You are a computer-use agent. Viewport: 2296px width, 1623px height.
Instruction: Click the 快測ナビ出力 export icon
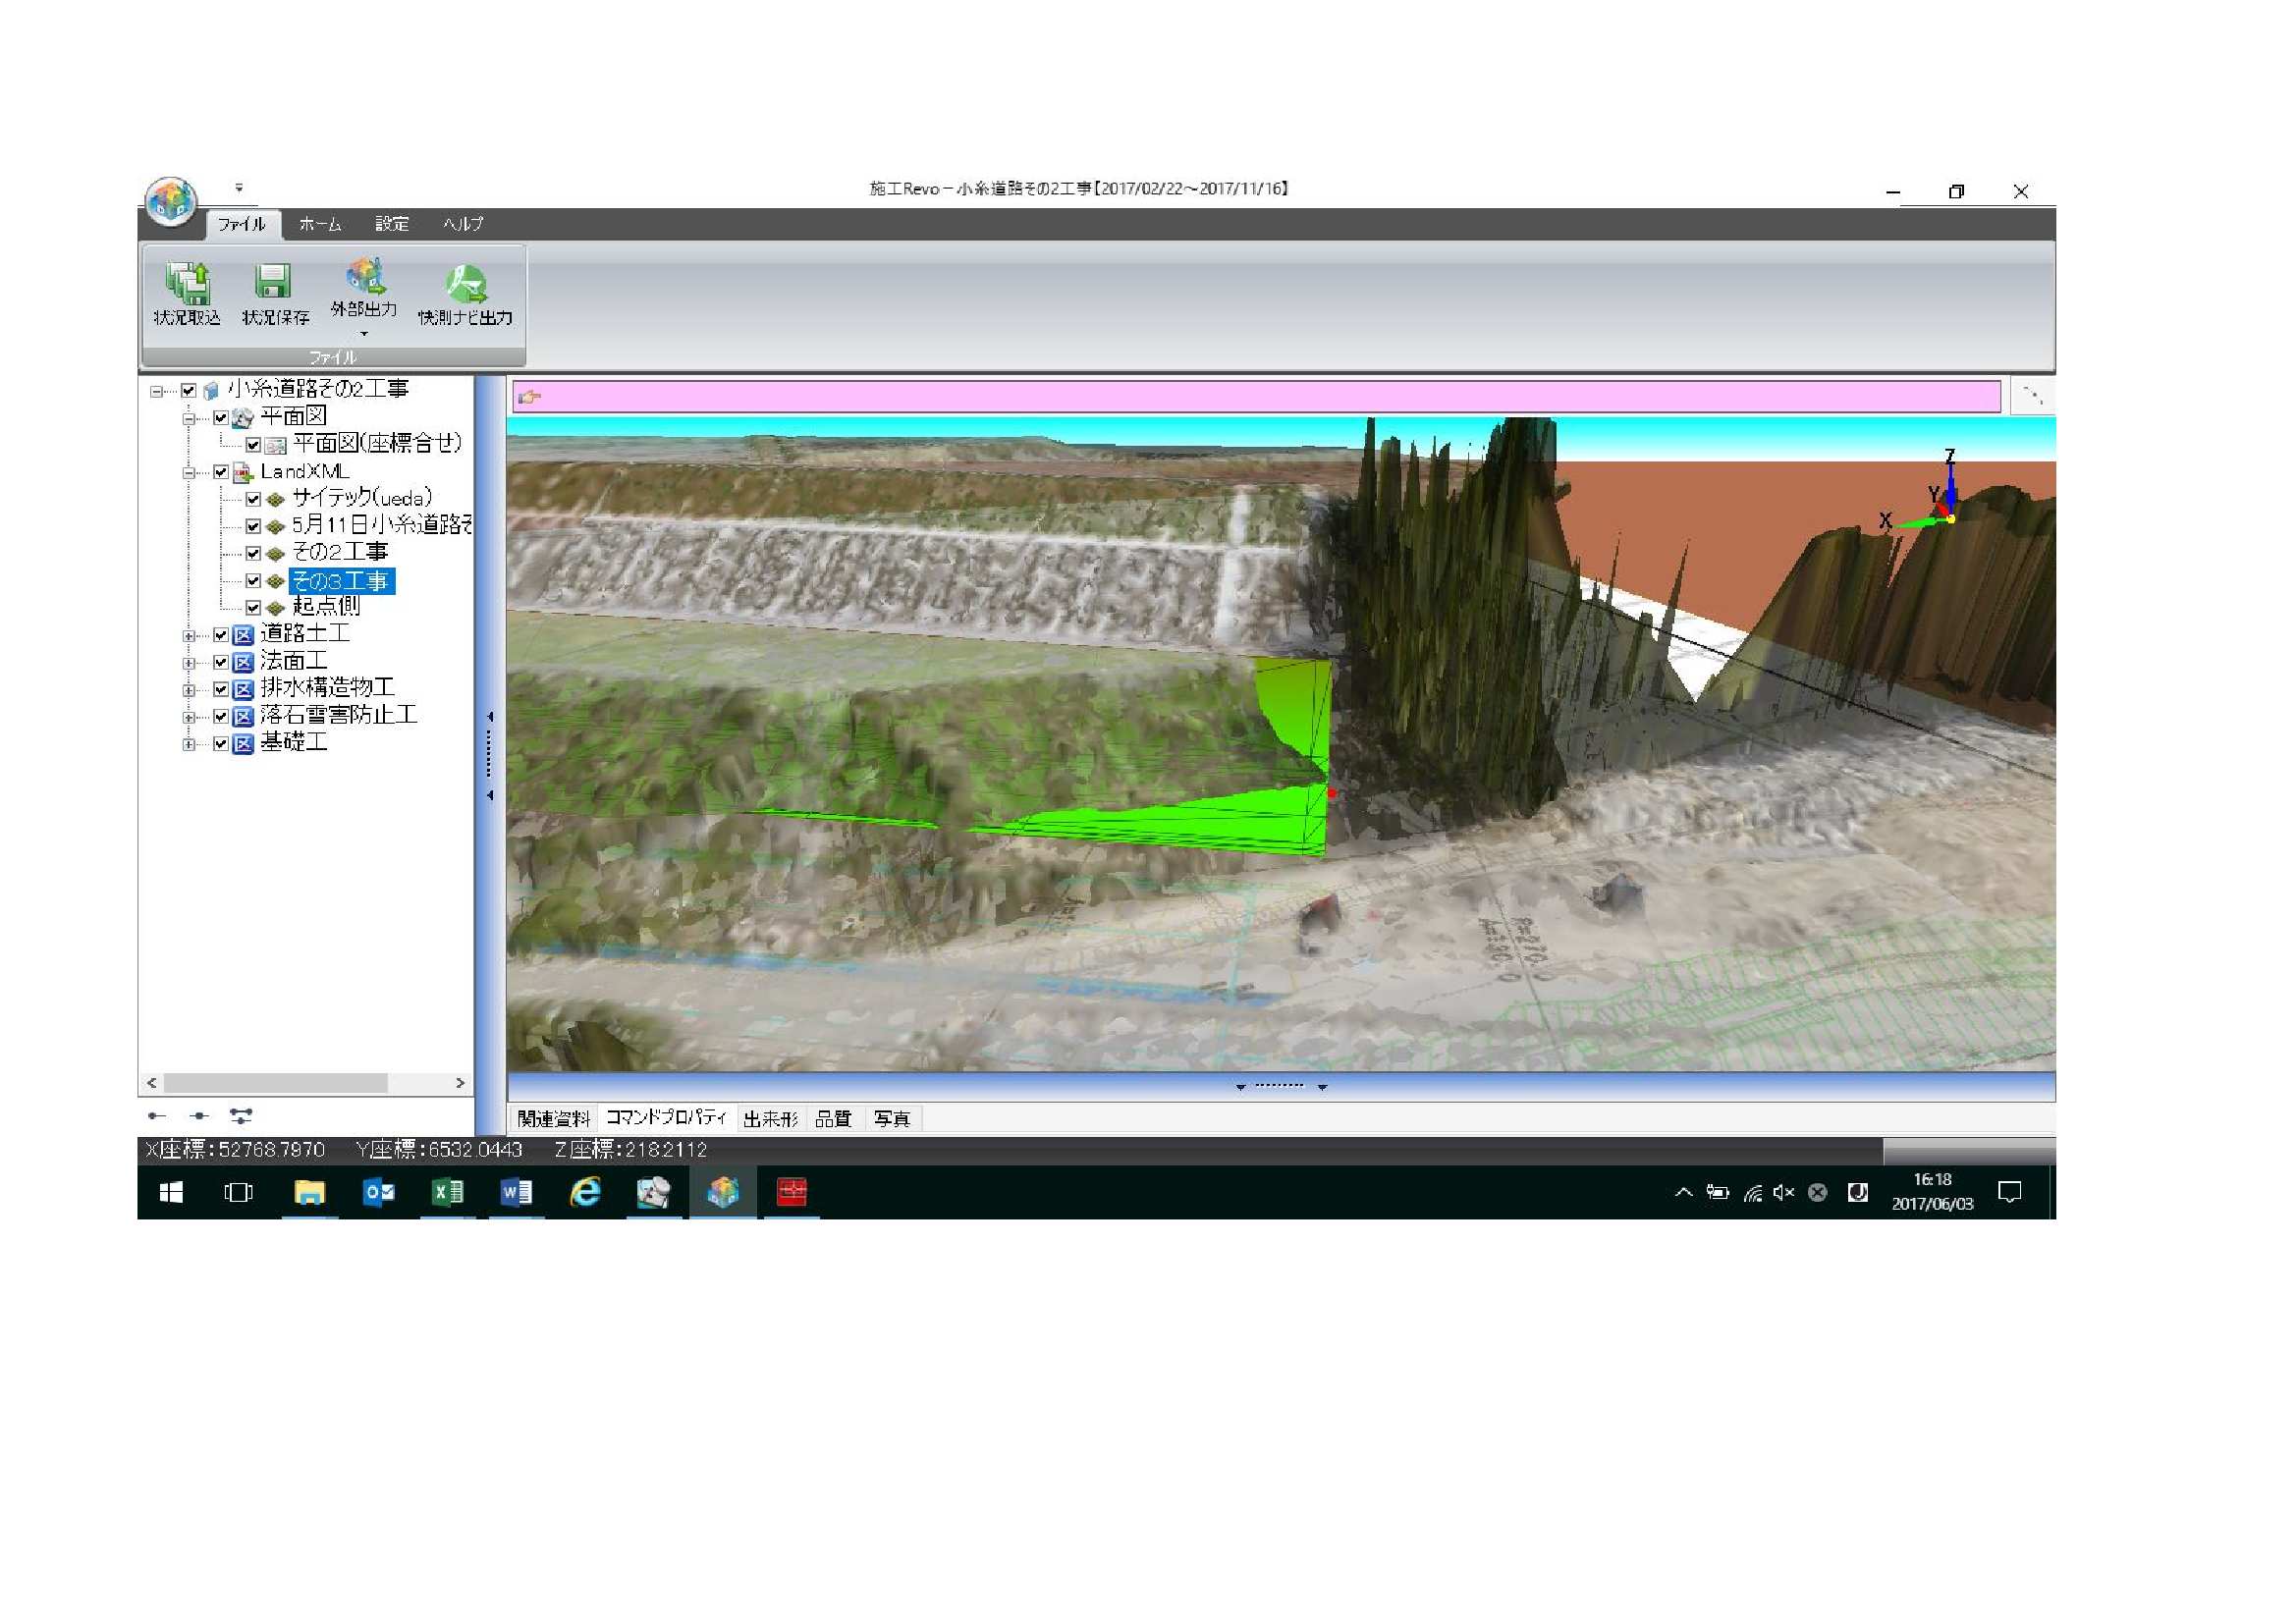coord(466,283)
